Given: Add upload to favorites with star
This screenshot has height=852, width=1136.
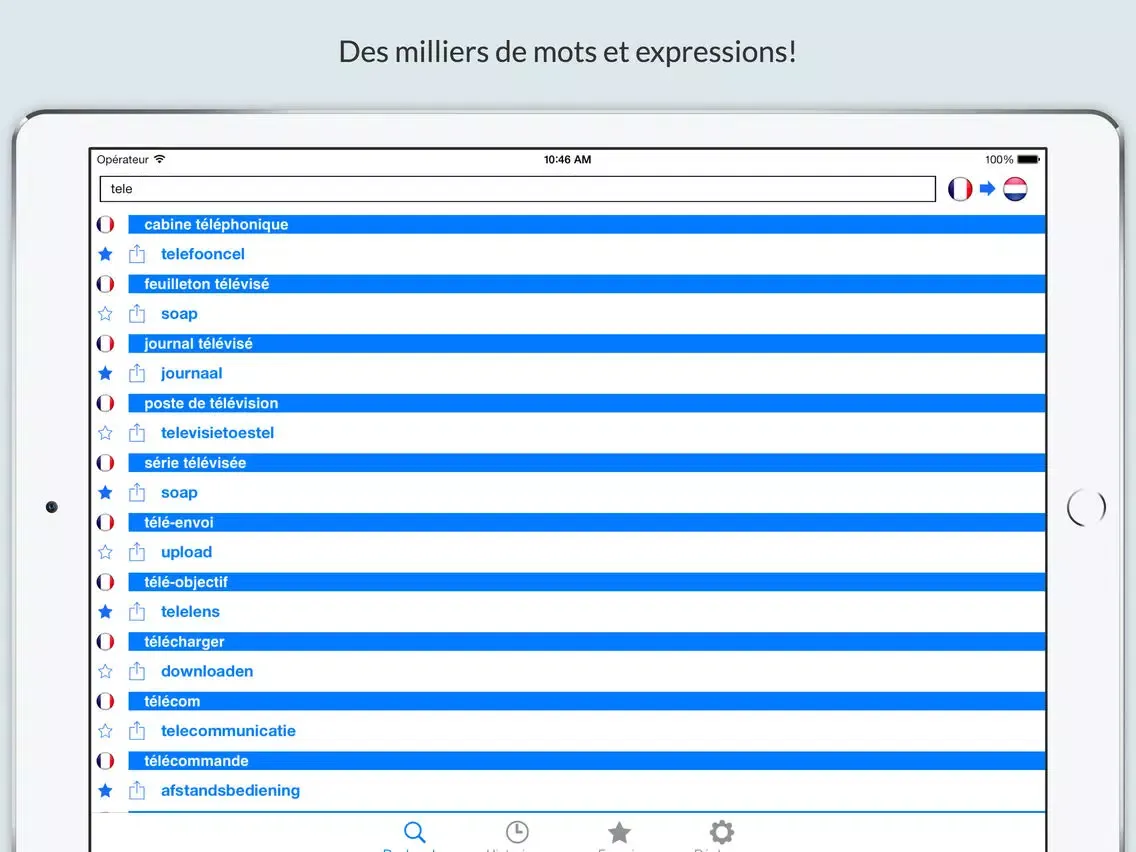Looking at the screenshot, I should (x=105, y=552).
